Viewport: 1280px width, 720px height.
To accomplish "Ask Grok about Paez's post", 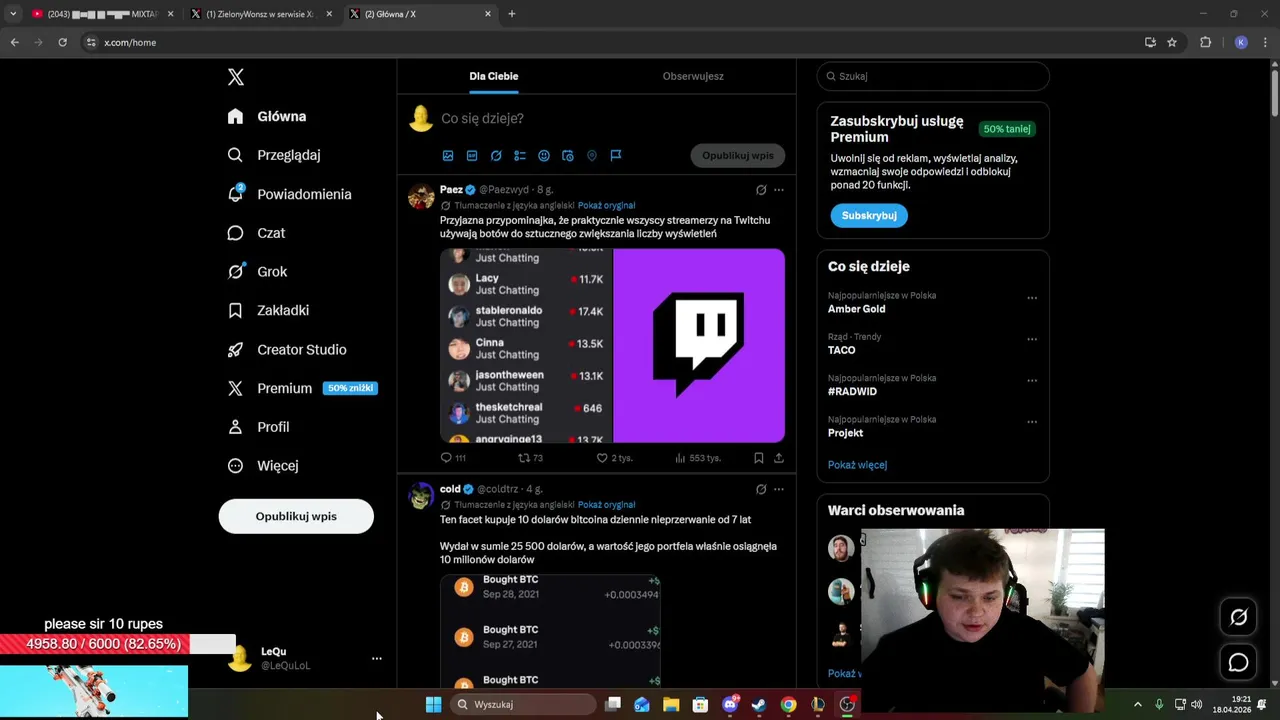I will (761, 190).
